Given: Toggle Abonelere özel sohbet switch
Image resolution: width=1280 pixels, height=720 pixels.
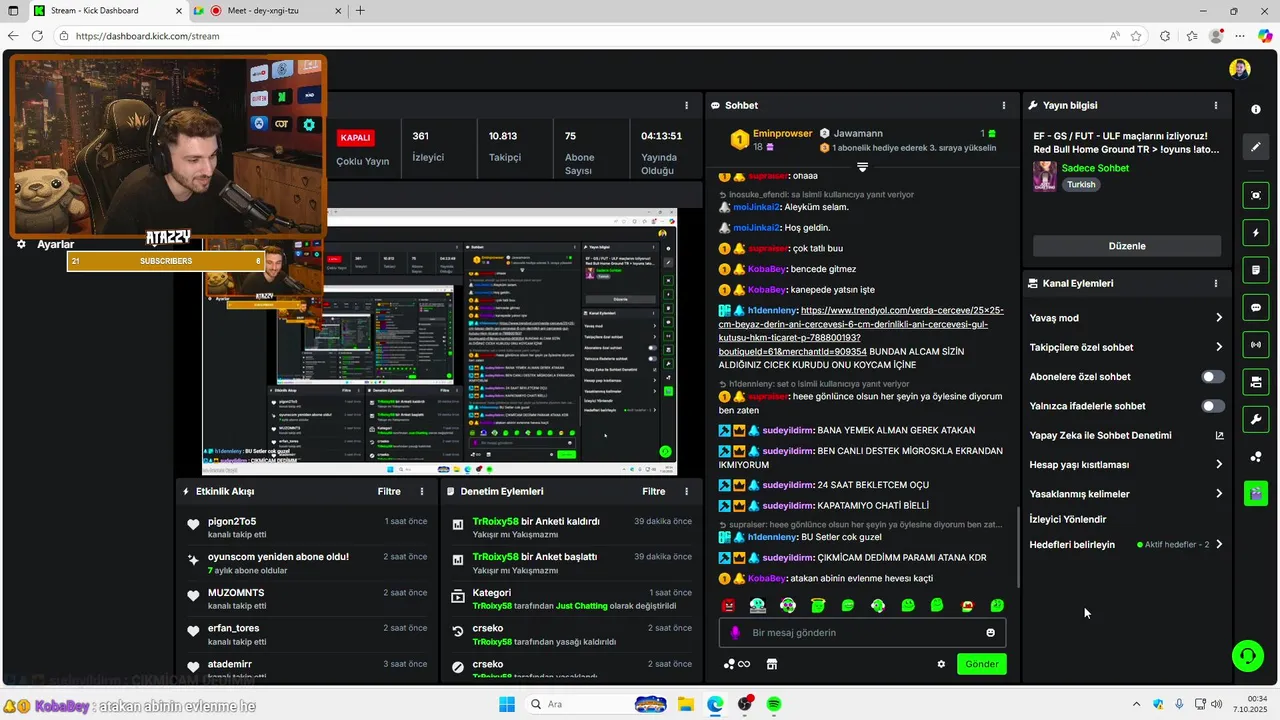Looking at the screenshot, I should (1213, 377).
